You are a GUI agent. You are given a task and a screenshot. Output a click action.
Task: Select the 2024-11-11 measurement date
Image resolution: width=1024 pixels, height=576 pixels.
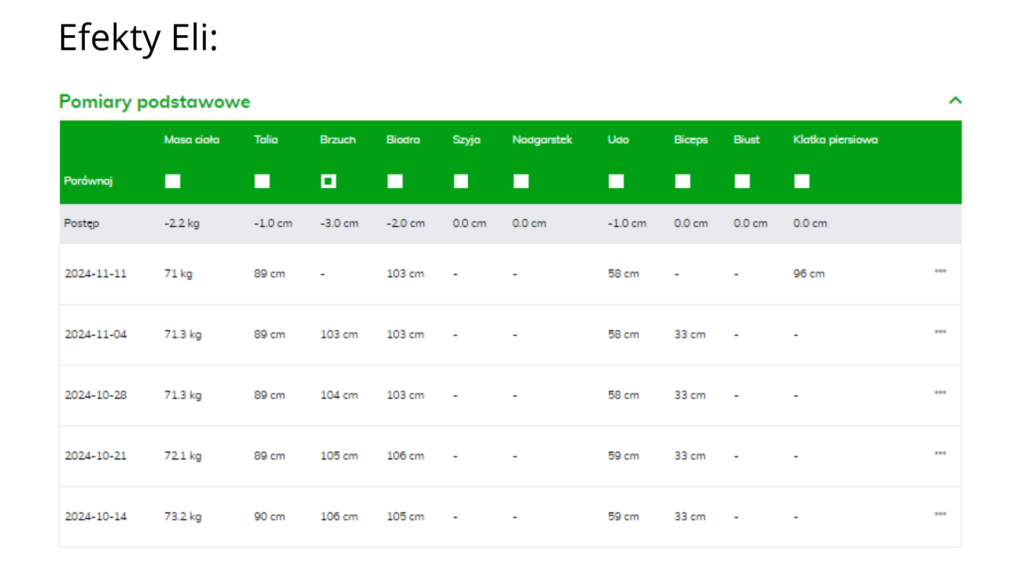click(96, 273)
